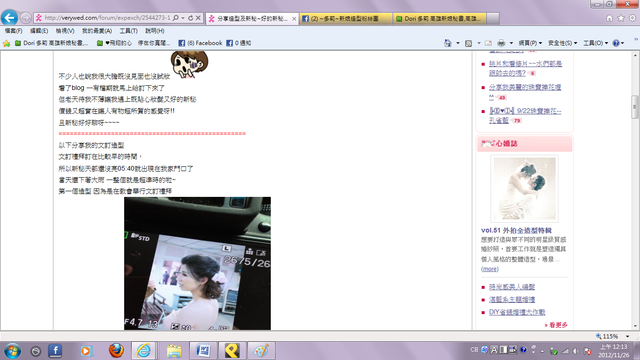Screen dimensions: 640x360
Task: Open the address bar autocomplete dropdown arrow
Action: click(183, 18)
